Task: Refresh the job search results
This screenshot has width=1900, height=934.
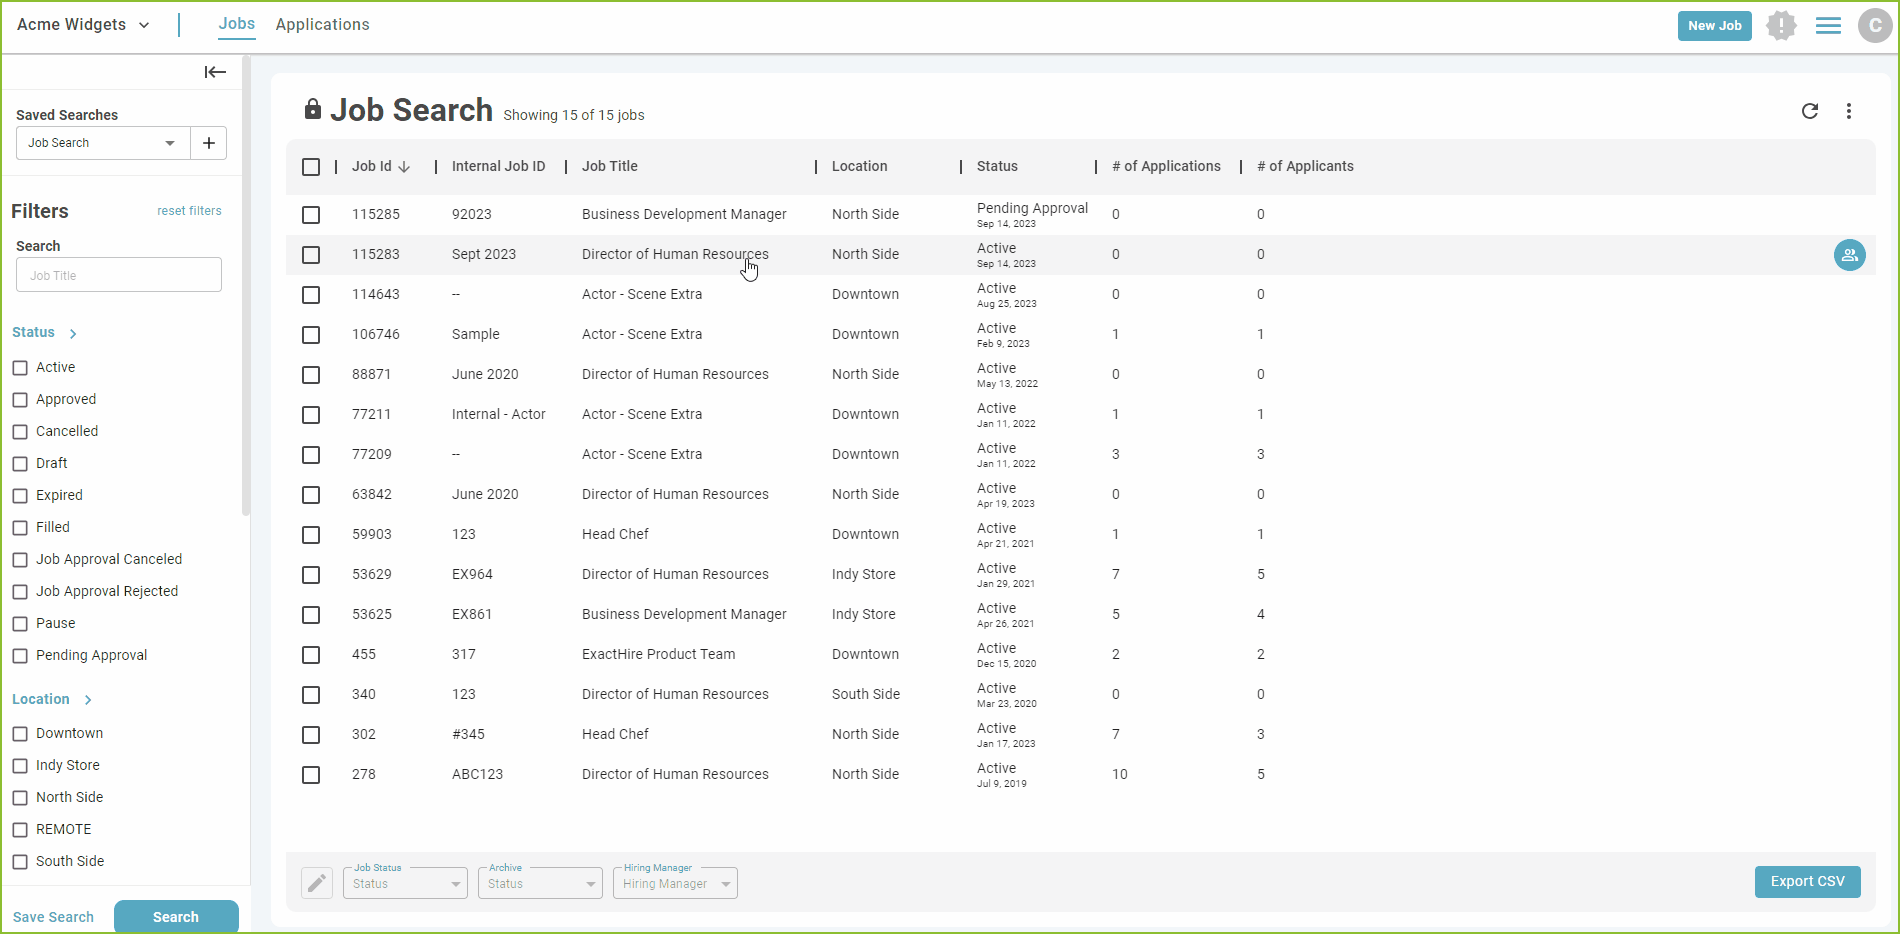Action: 1810,111
